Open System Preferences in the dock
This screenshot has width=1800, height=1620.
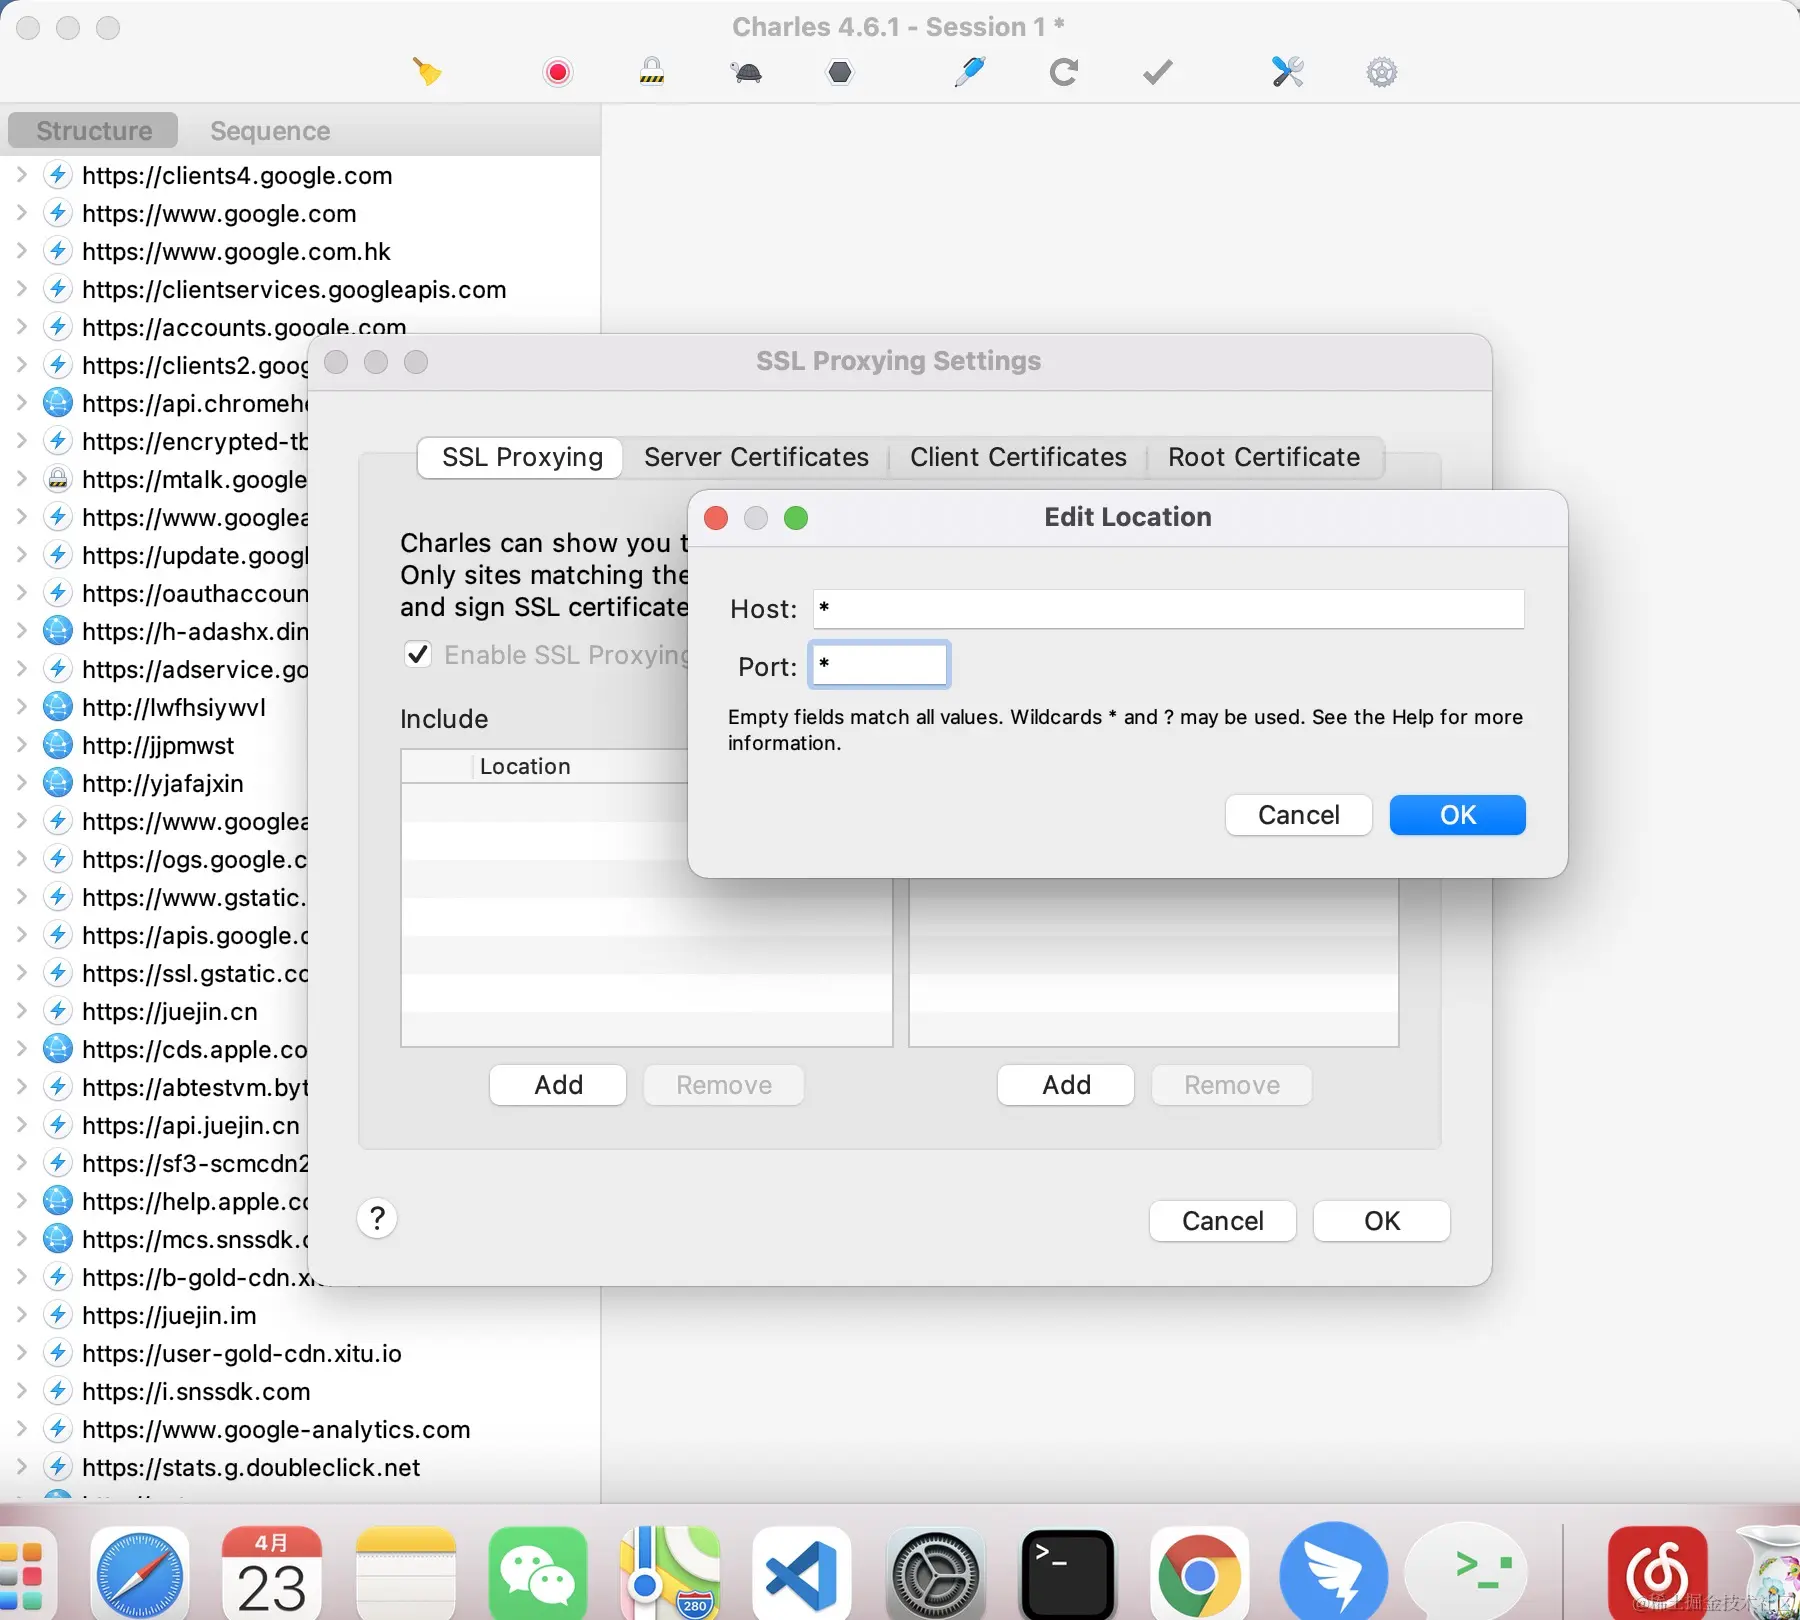tap(936, 1574)
